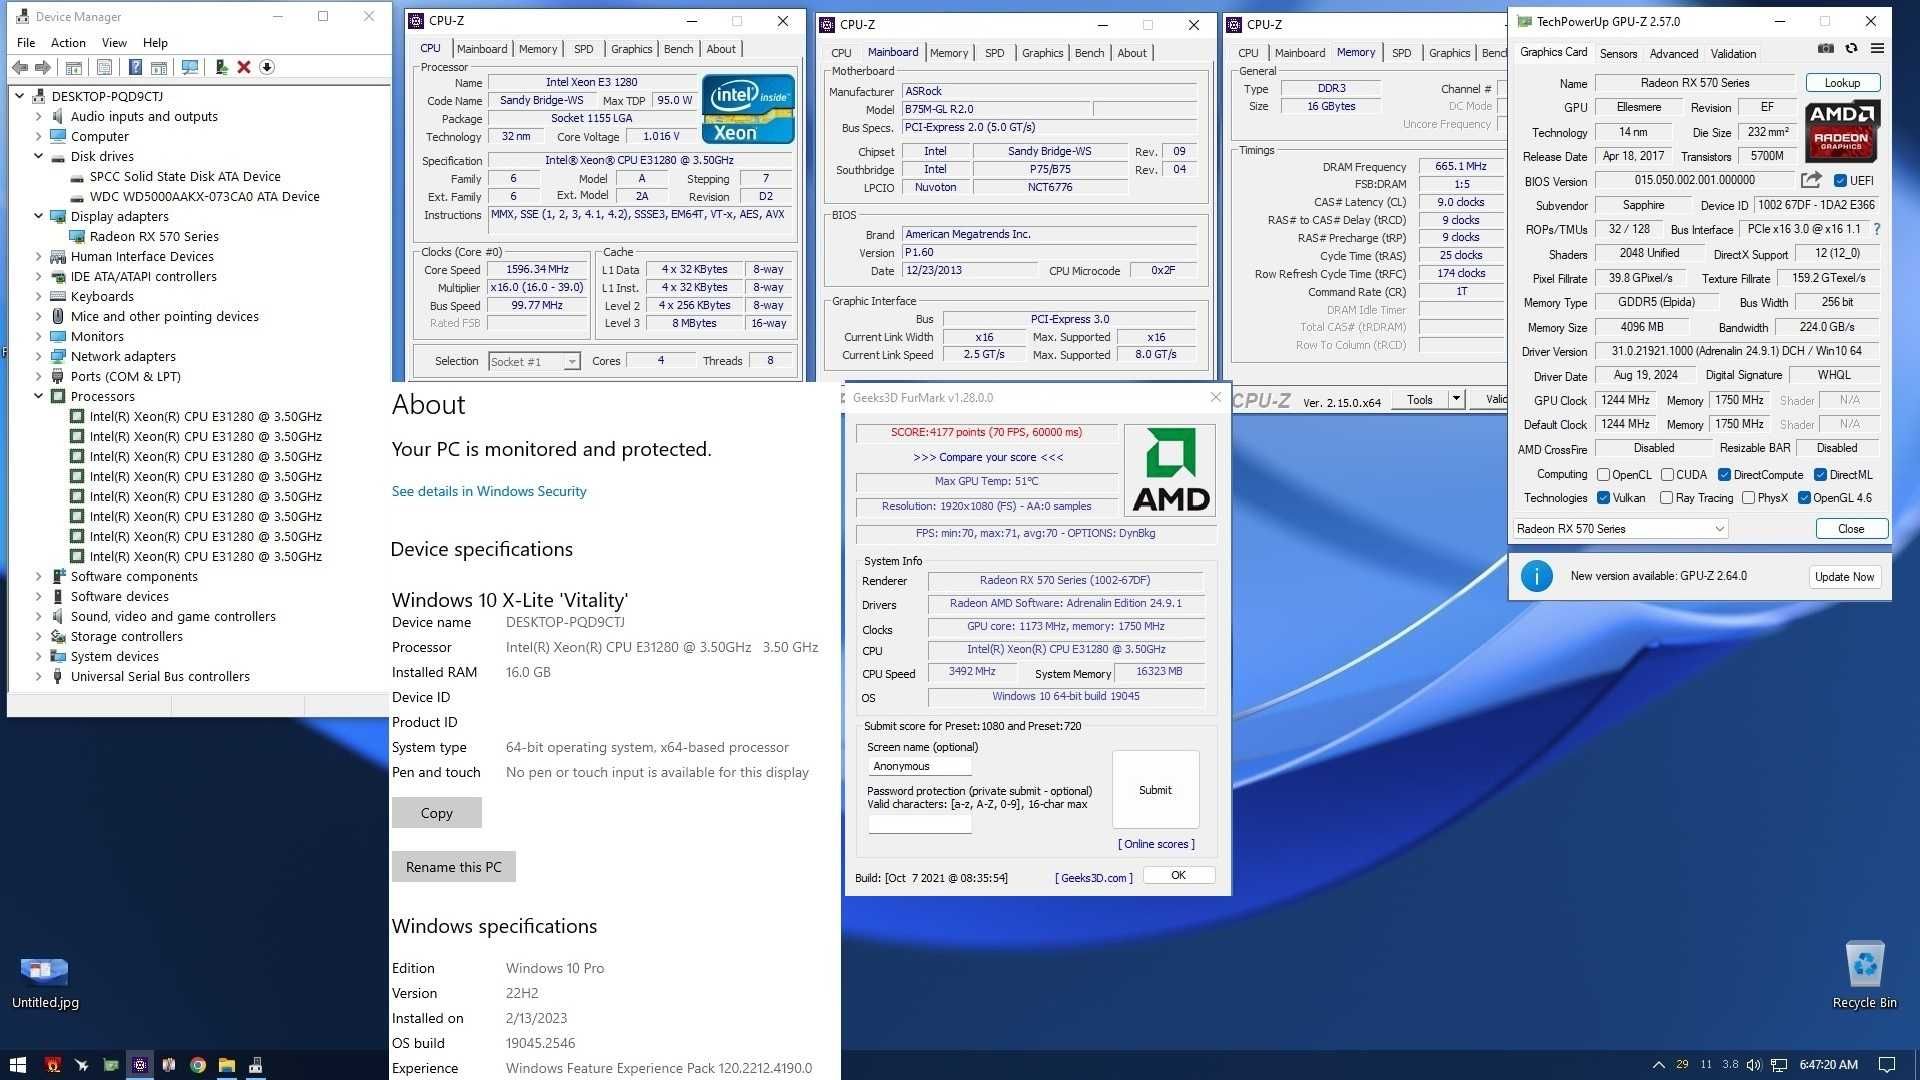Open the Radeon RX 570 Series GPU dropdown
Image resolution: width=1920 pixels, height=1080 pixels.
(1620, 529)
